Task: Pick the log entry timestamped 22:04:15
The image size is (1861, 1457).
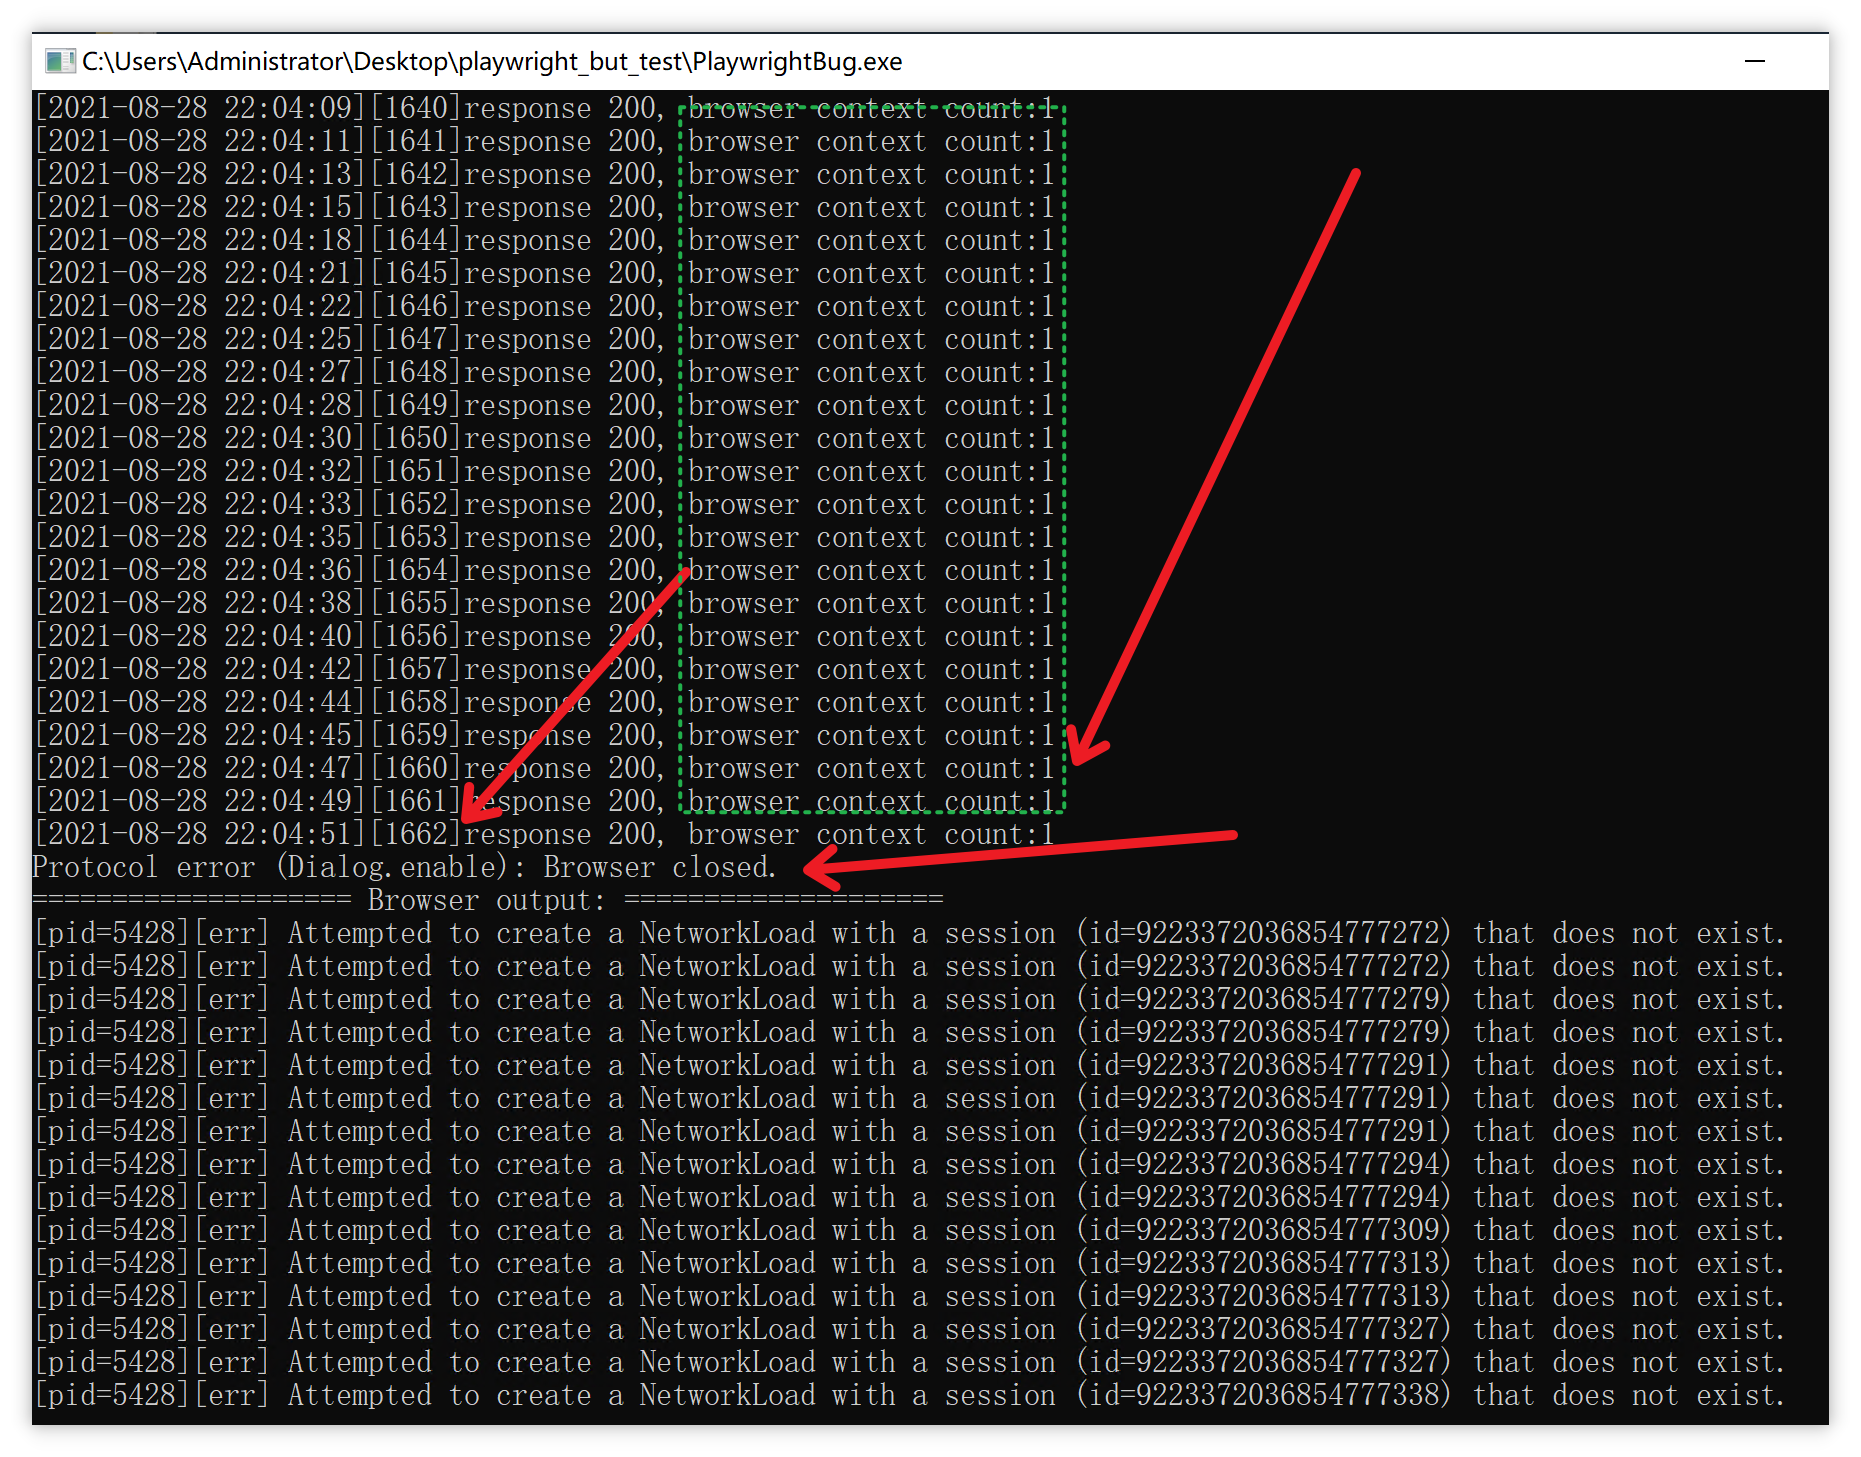Action: pos(545,207)
